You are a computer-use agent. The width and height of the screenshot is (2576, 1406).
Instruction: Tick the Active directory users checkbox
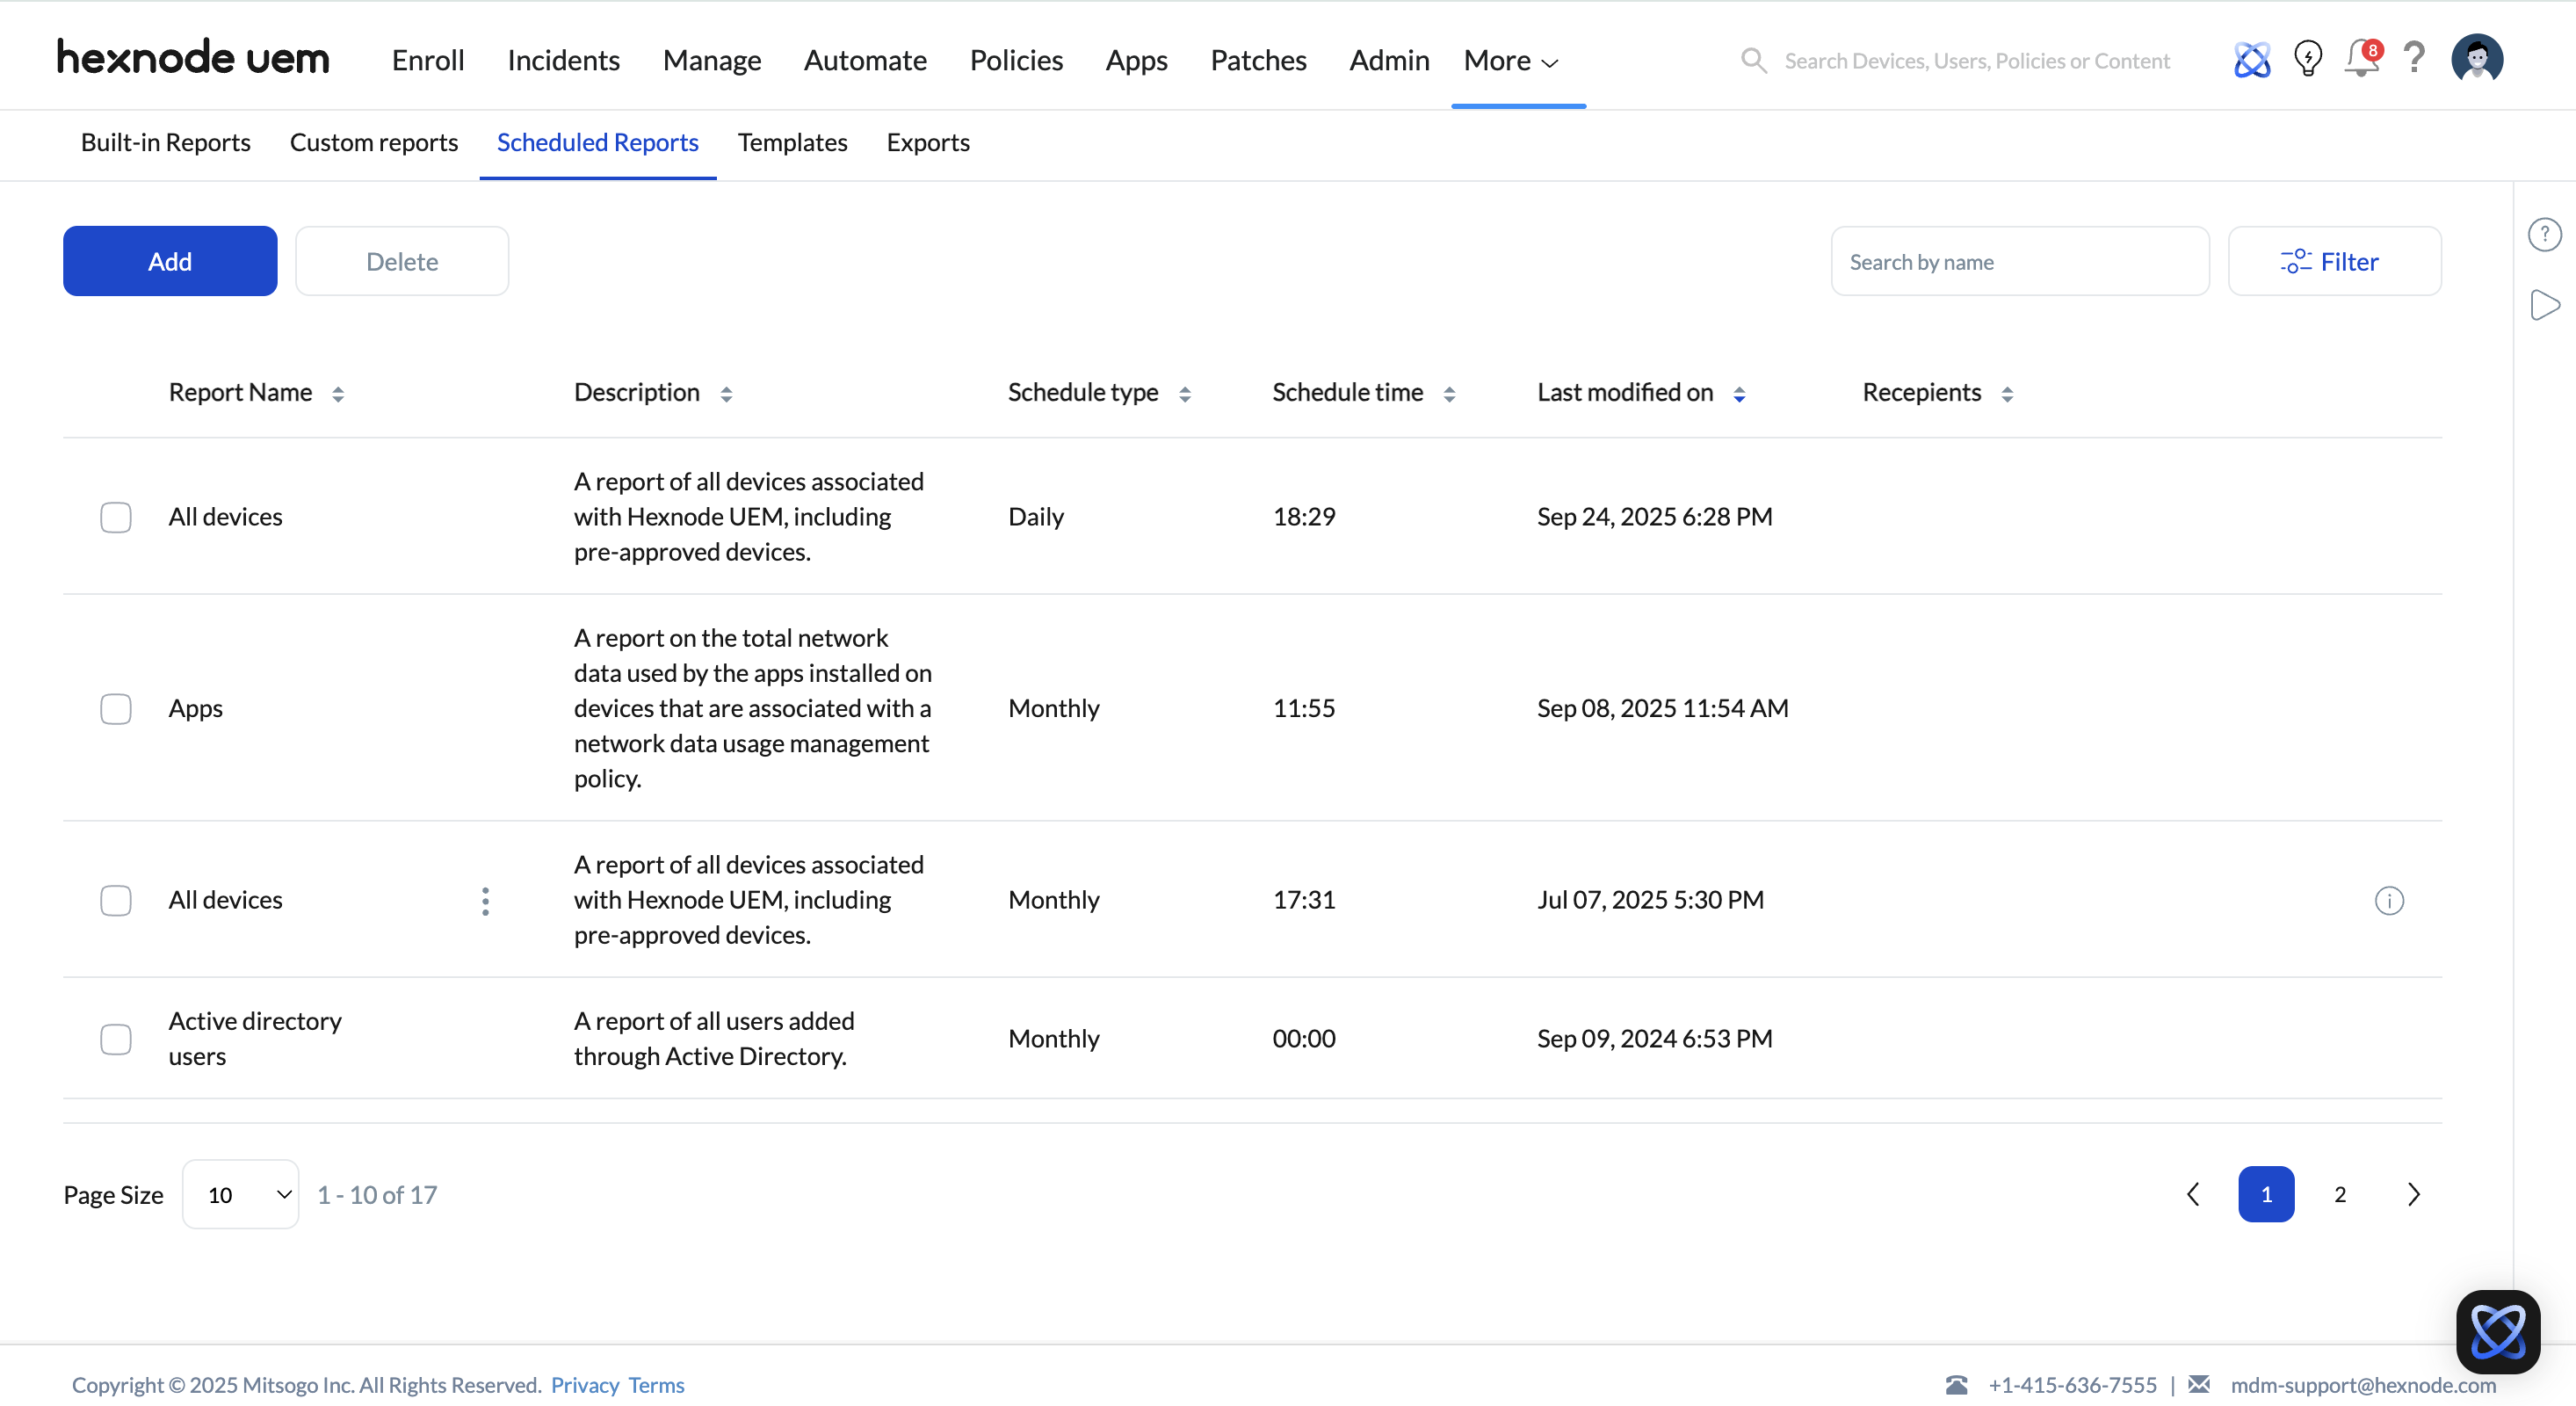(x=116, y=1039)
